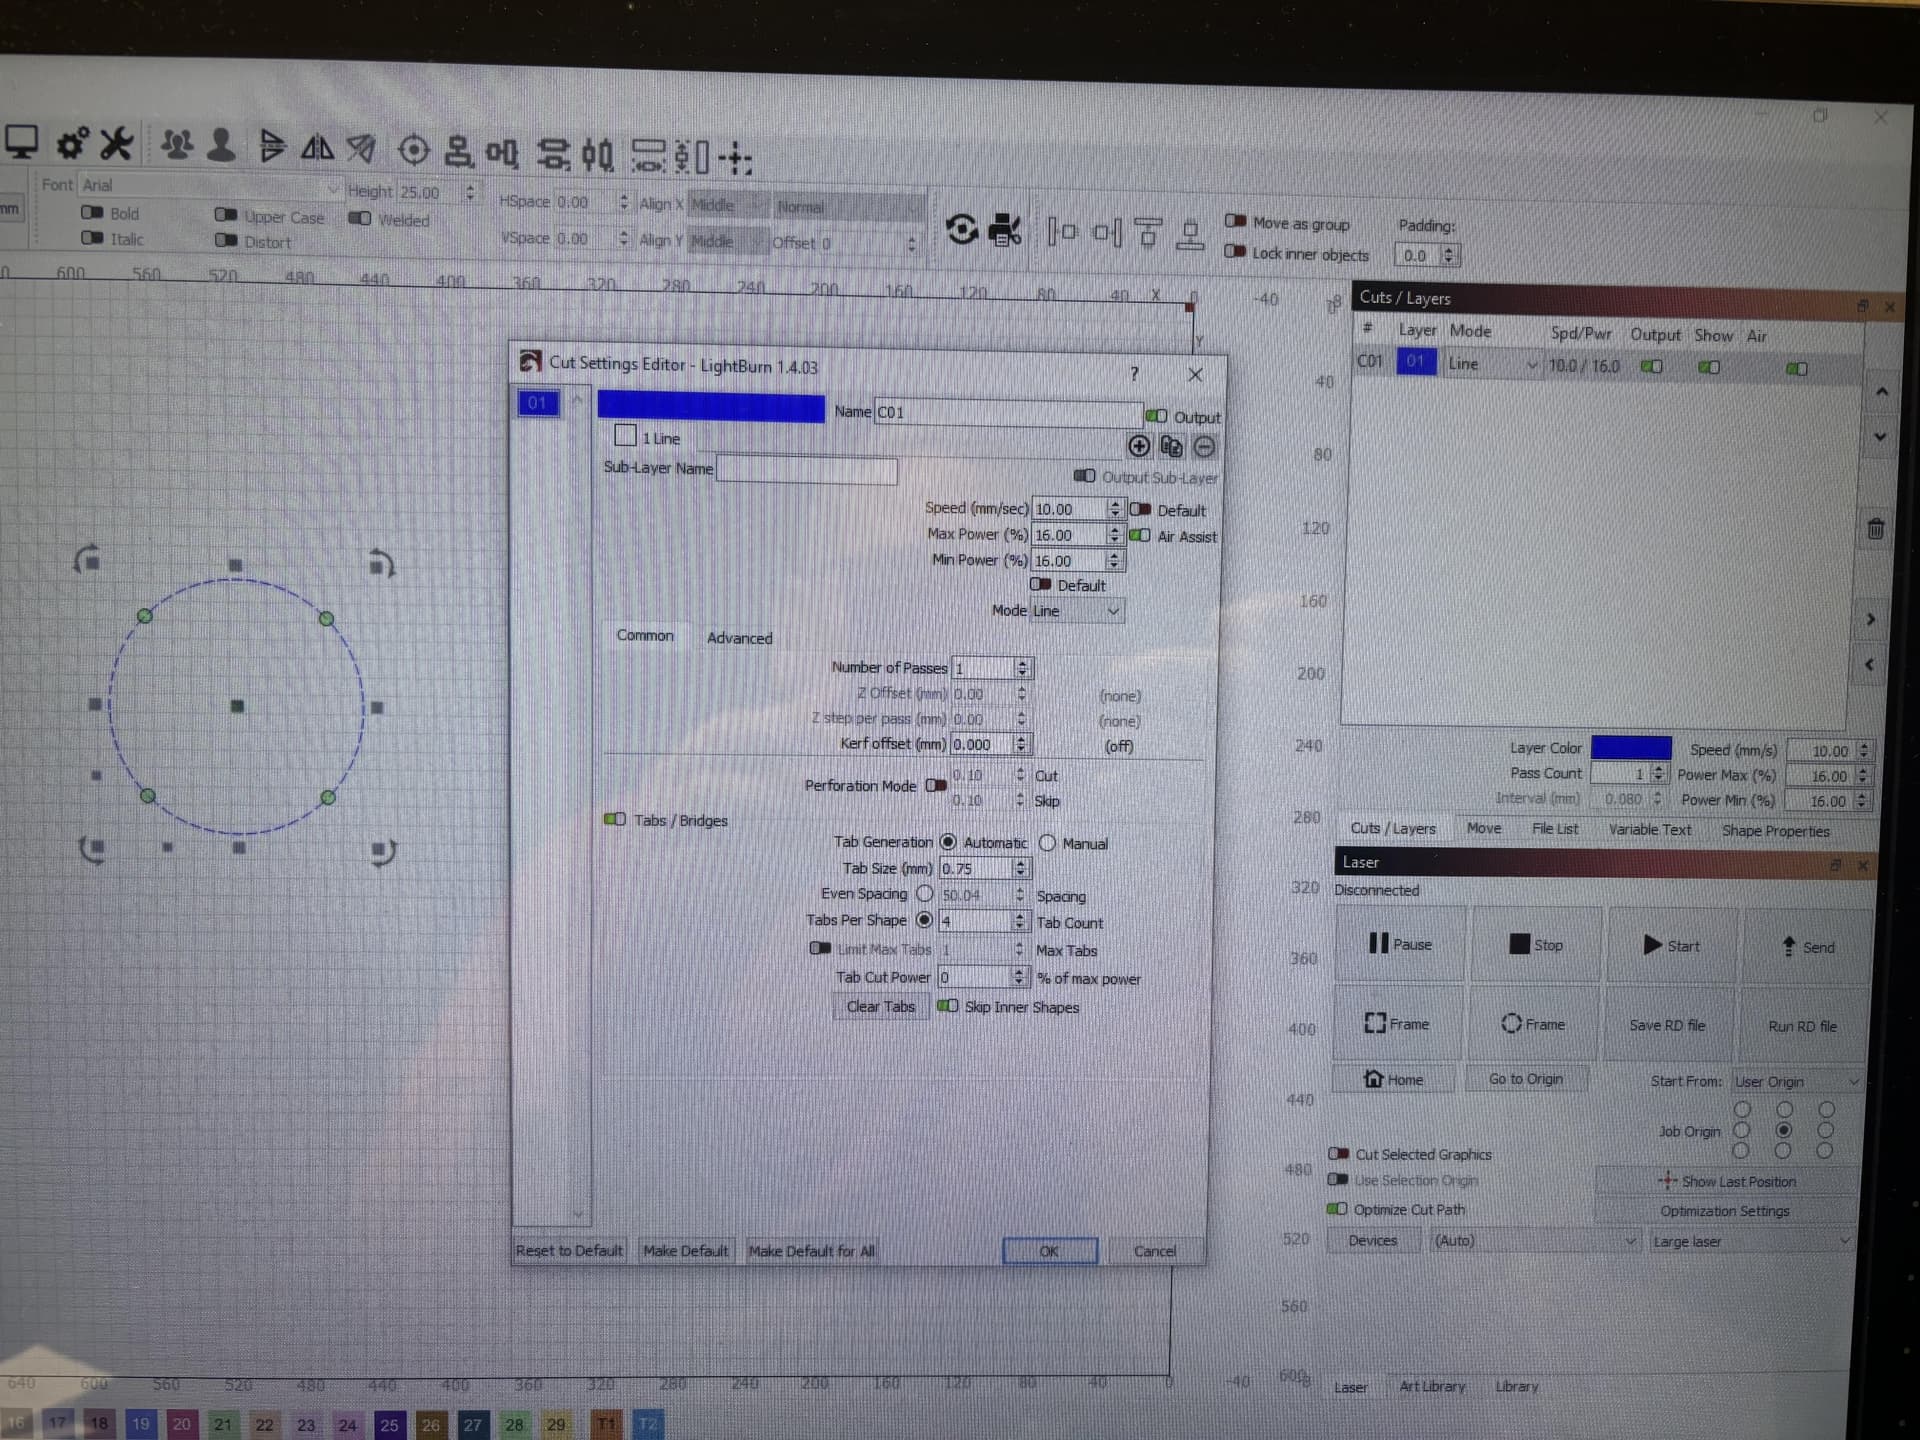
Task: Expand Start From User Origin dropdown
Action: point(1796,1082)
